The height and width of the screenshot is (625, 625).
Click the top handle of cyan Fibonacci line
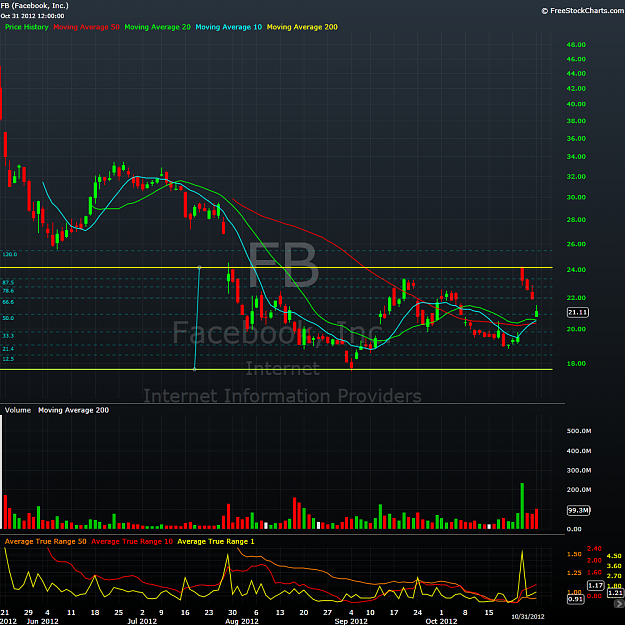coord(199,267)
